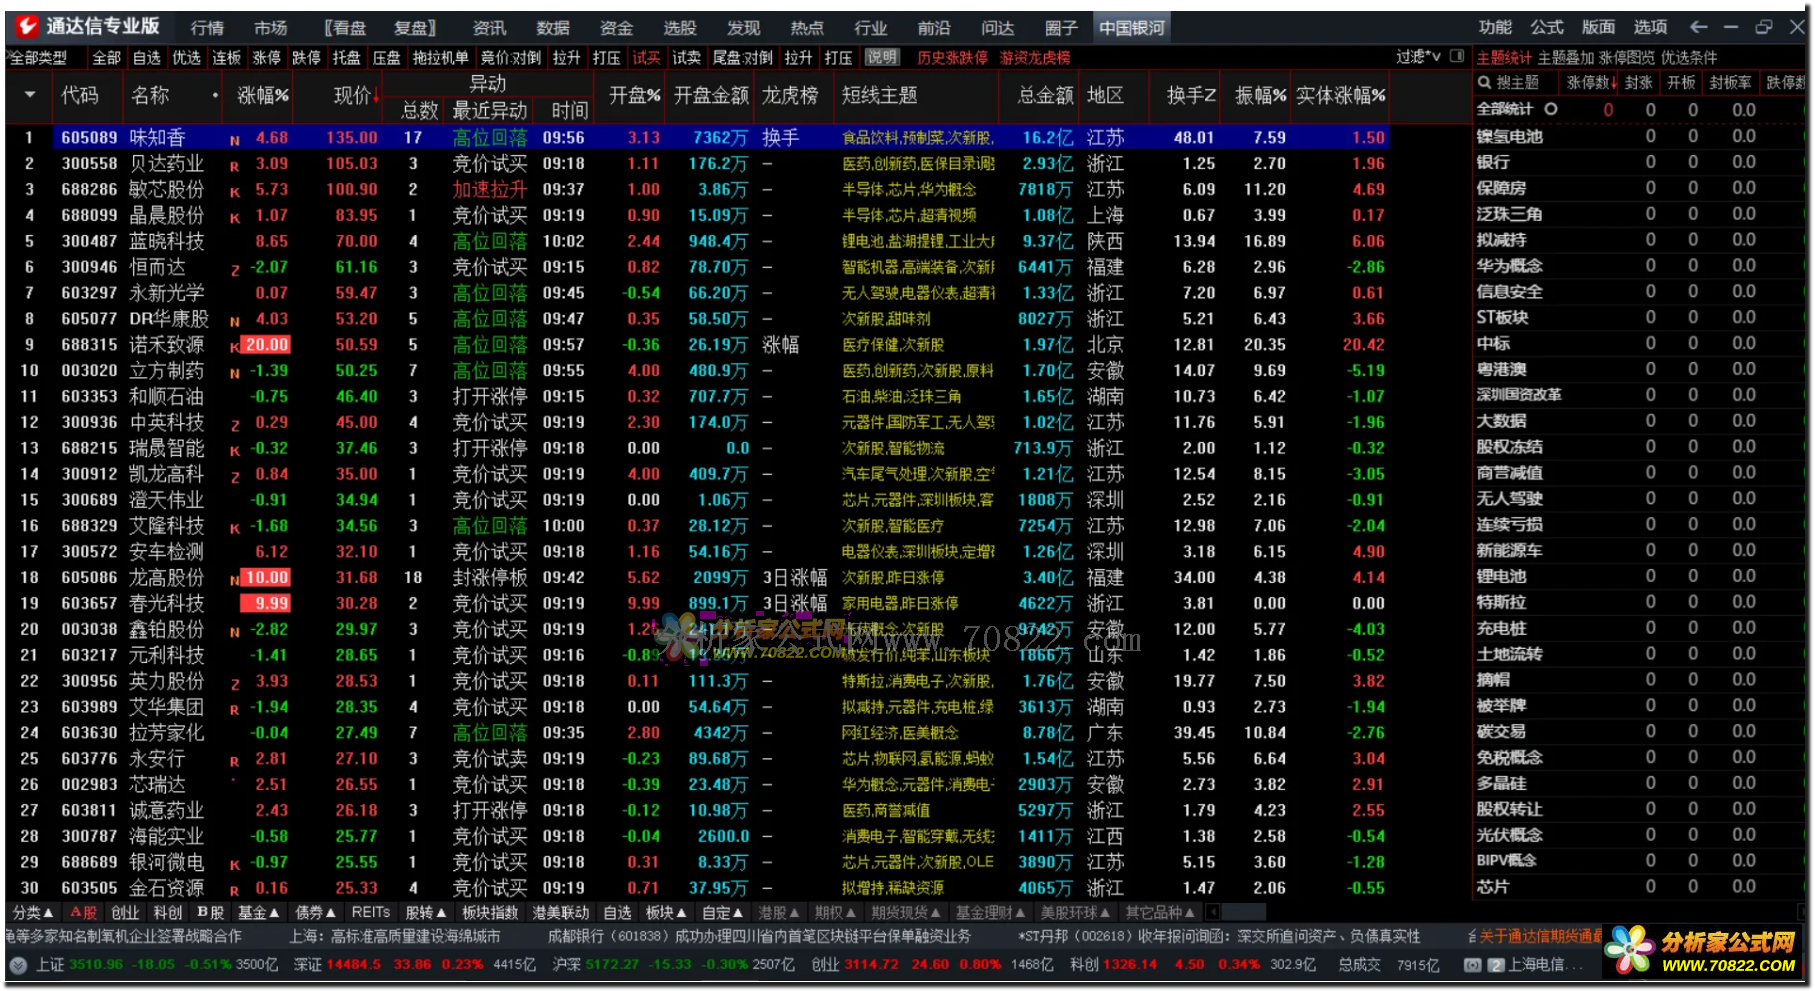The height and width of the screenshot is (991, 1815).
Task: Open the 资讯 menu
Action: 489,28
